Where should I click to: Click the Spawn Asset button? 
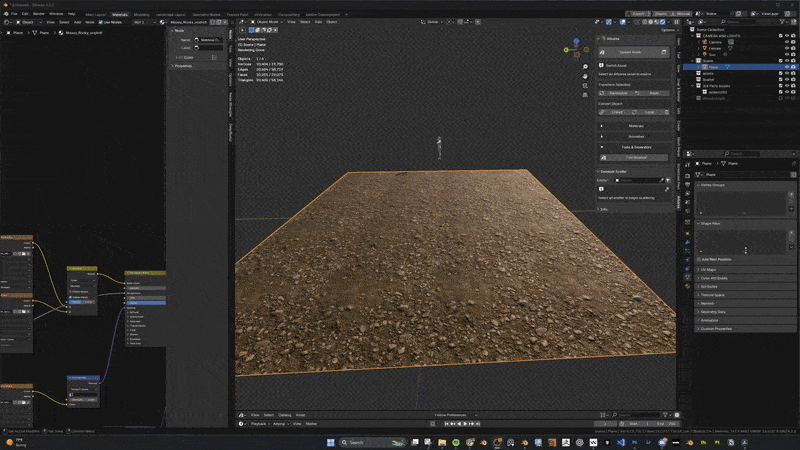(630, 51)
